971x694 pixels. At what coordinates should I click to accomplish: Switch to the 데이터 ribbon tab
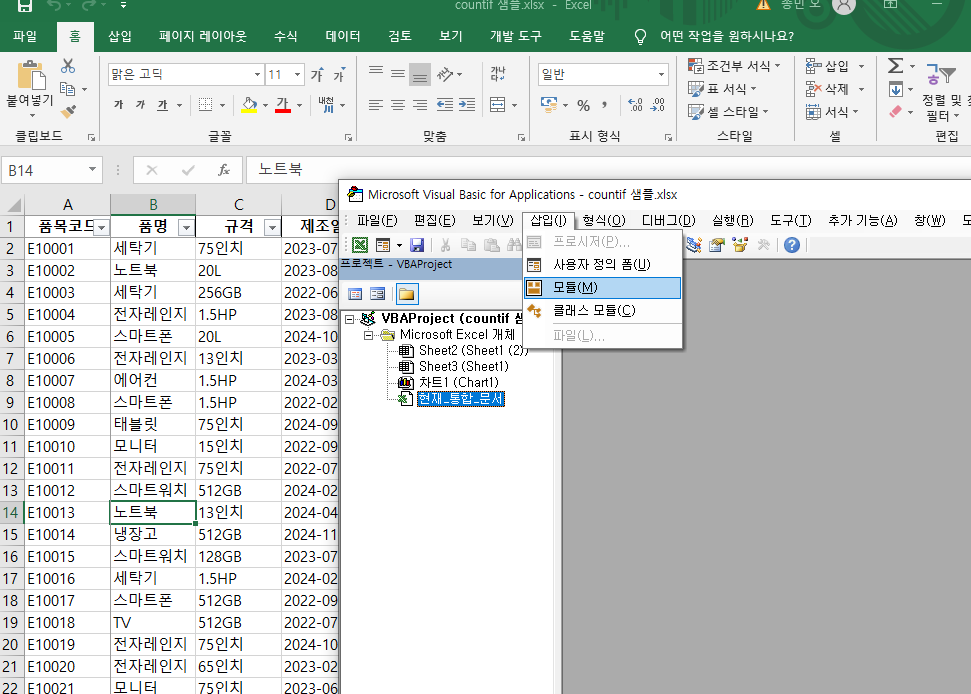[x=342, y=36]
